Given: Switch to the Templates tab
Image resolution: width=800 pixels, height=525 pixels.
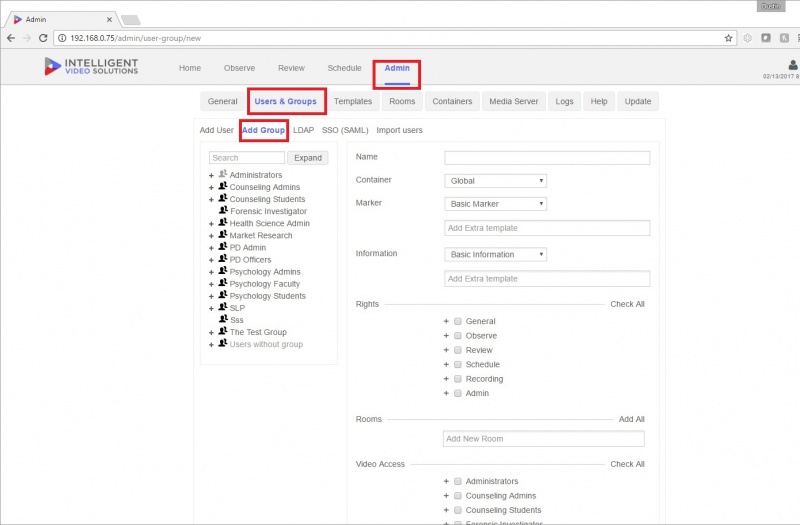Looking at the screenshot, I should [x=353, y=101].
